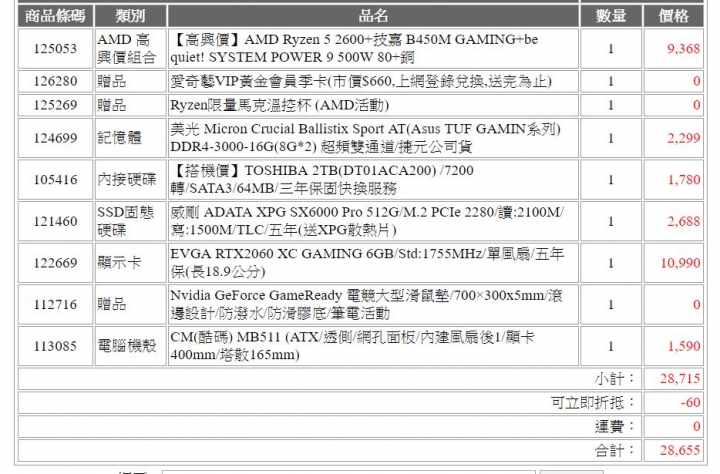The width and height of the screenshot is (720, 474).
Task: Click quantity 1 in row 122669
Action: (611, 263)
